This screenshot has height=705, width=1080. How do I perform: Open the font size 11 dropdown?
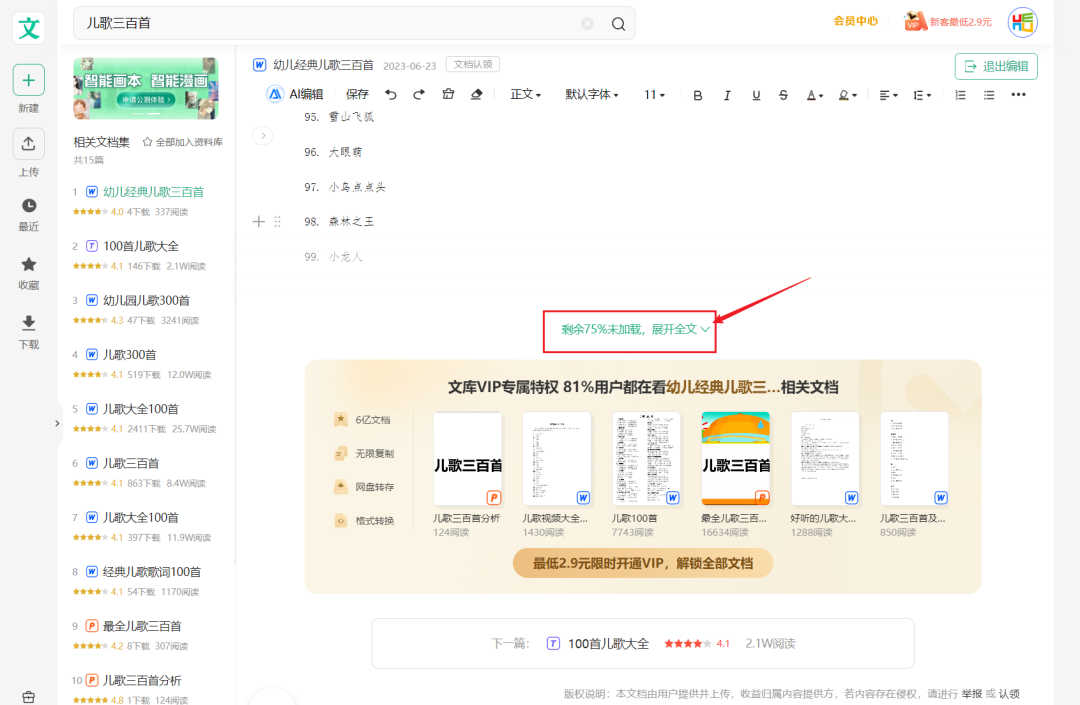tap(655, 95)
